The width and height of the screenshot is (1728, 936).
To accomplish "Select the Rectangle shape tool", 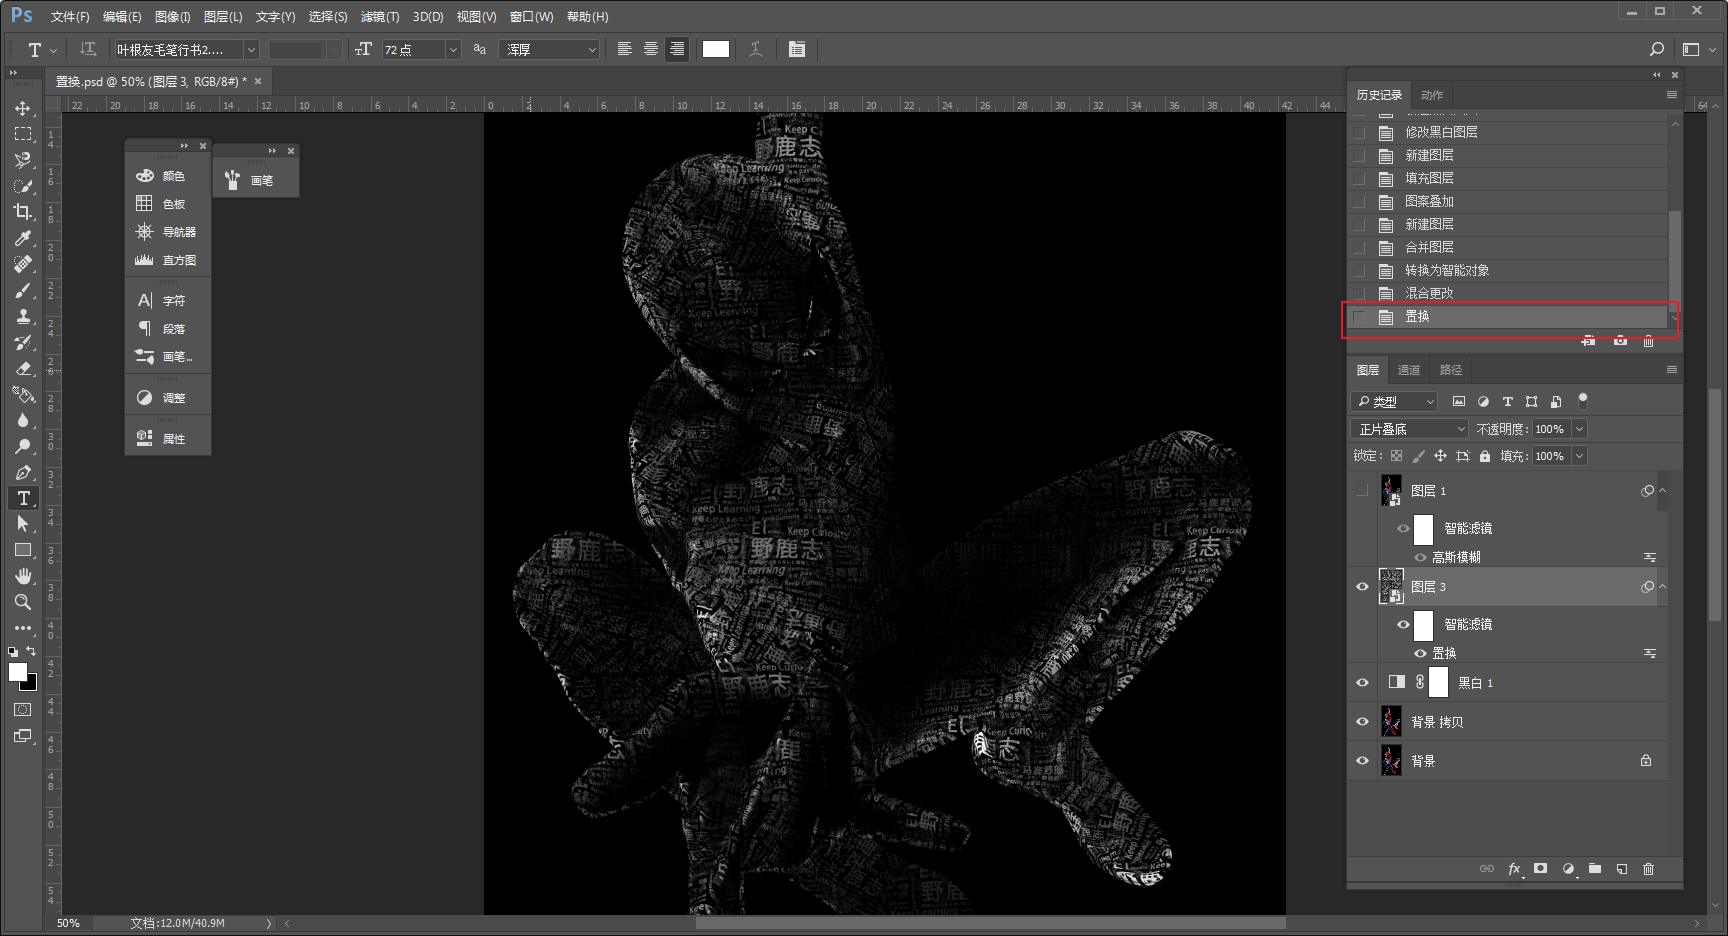I will point(22,550).
